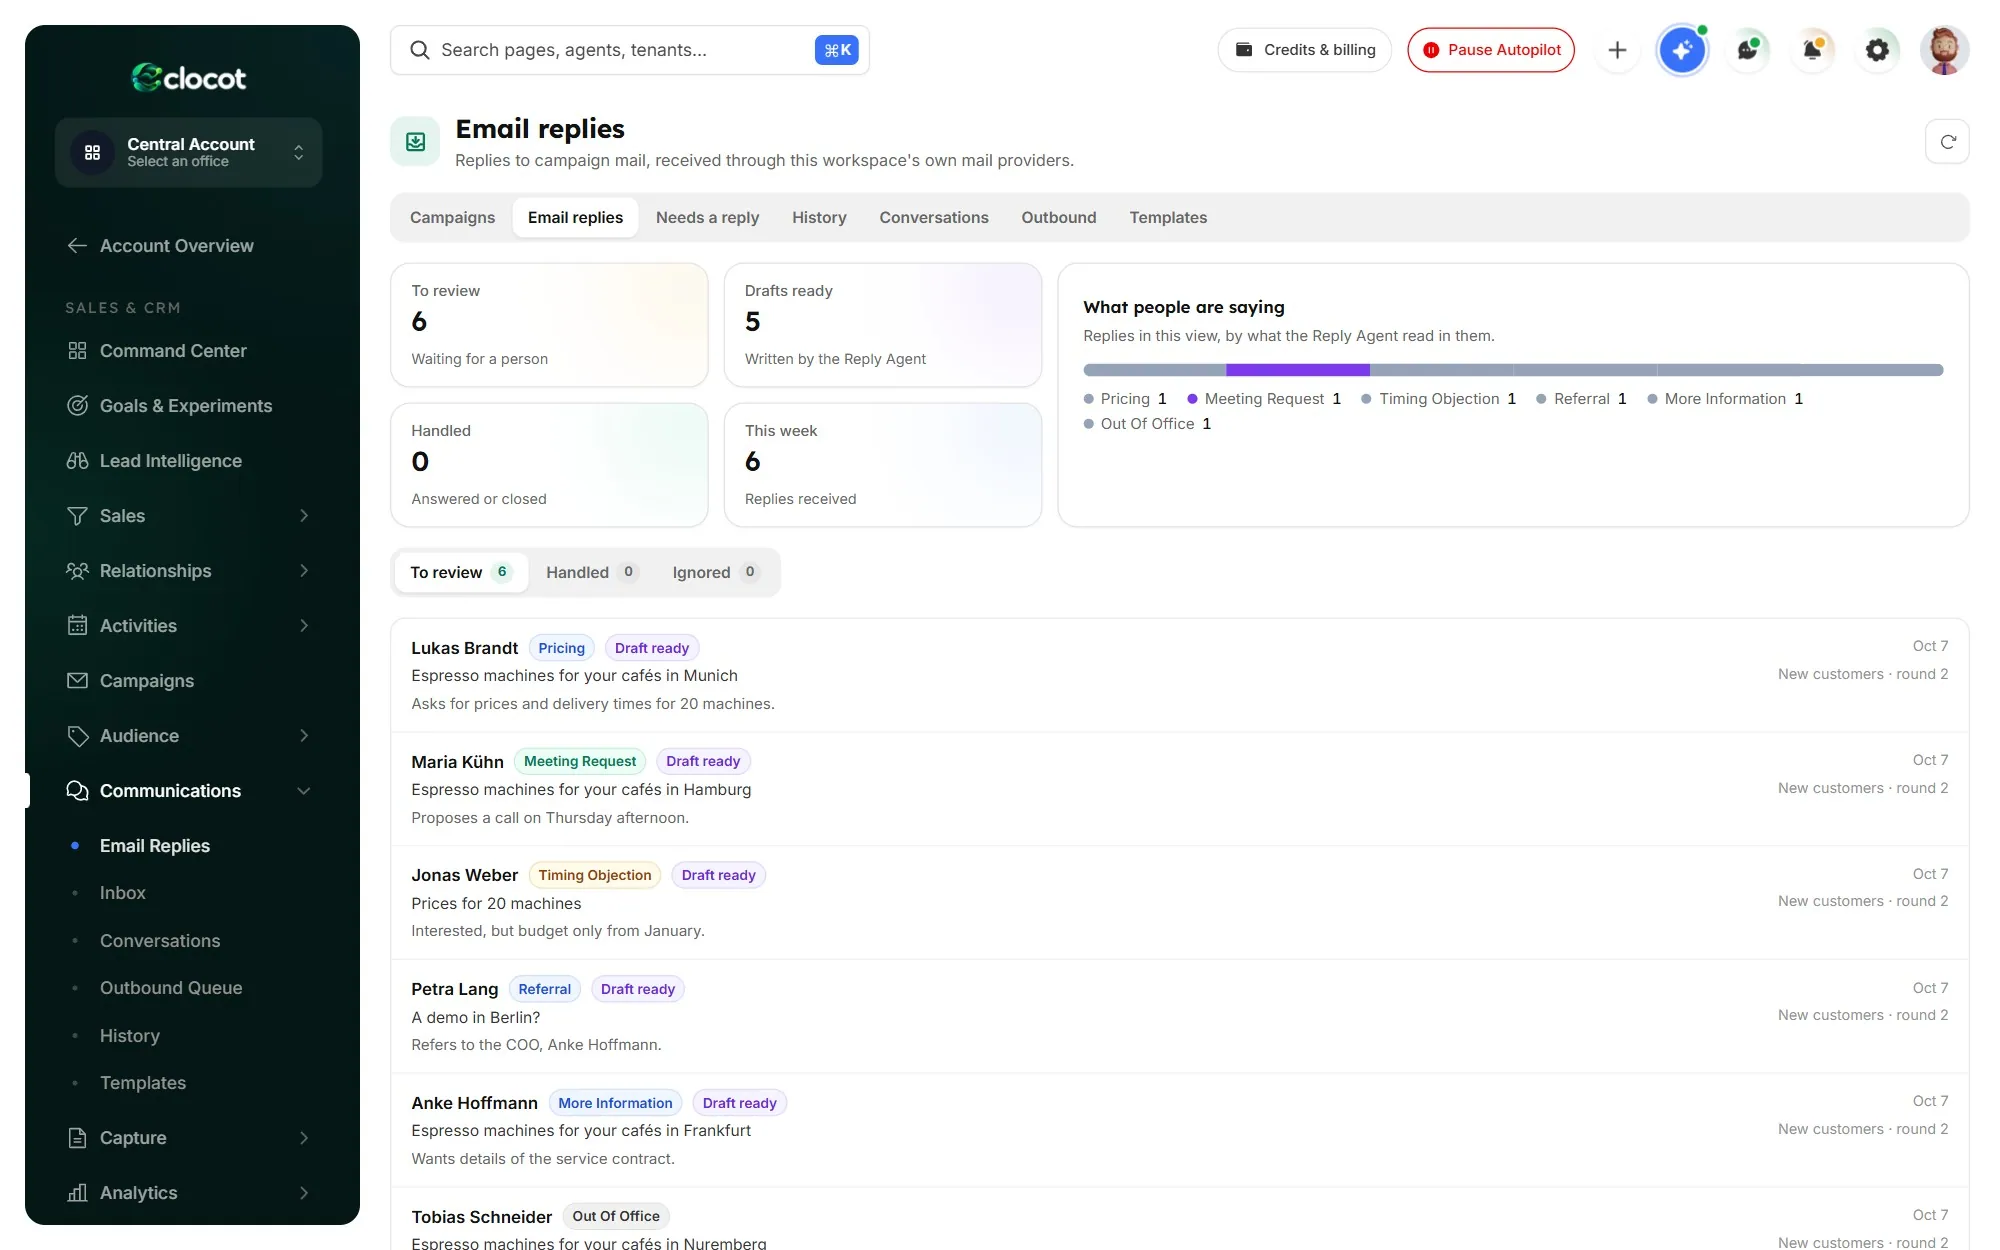Click the search pages, agents, tenants field

(629, 50)
